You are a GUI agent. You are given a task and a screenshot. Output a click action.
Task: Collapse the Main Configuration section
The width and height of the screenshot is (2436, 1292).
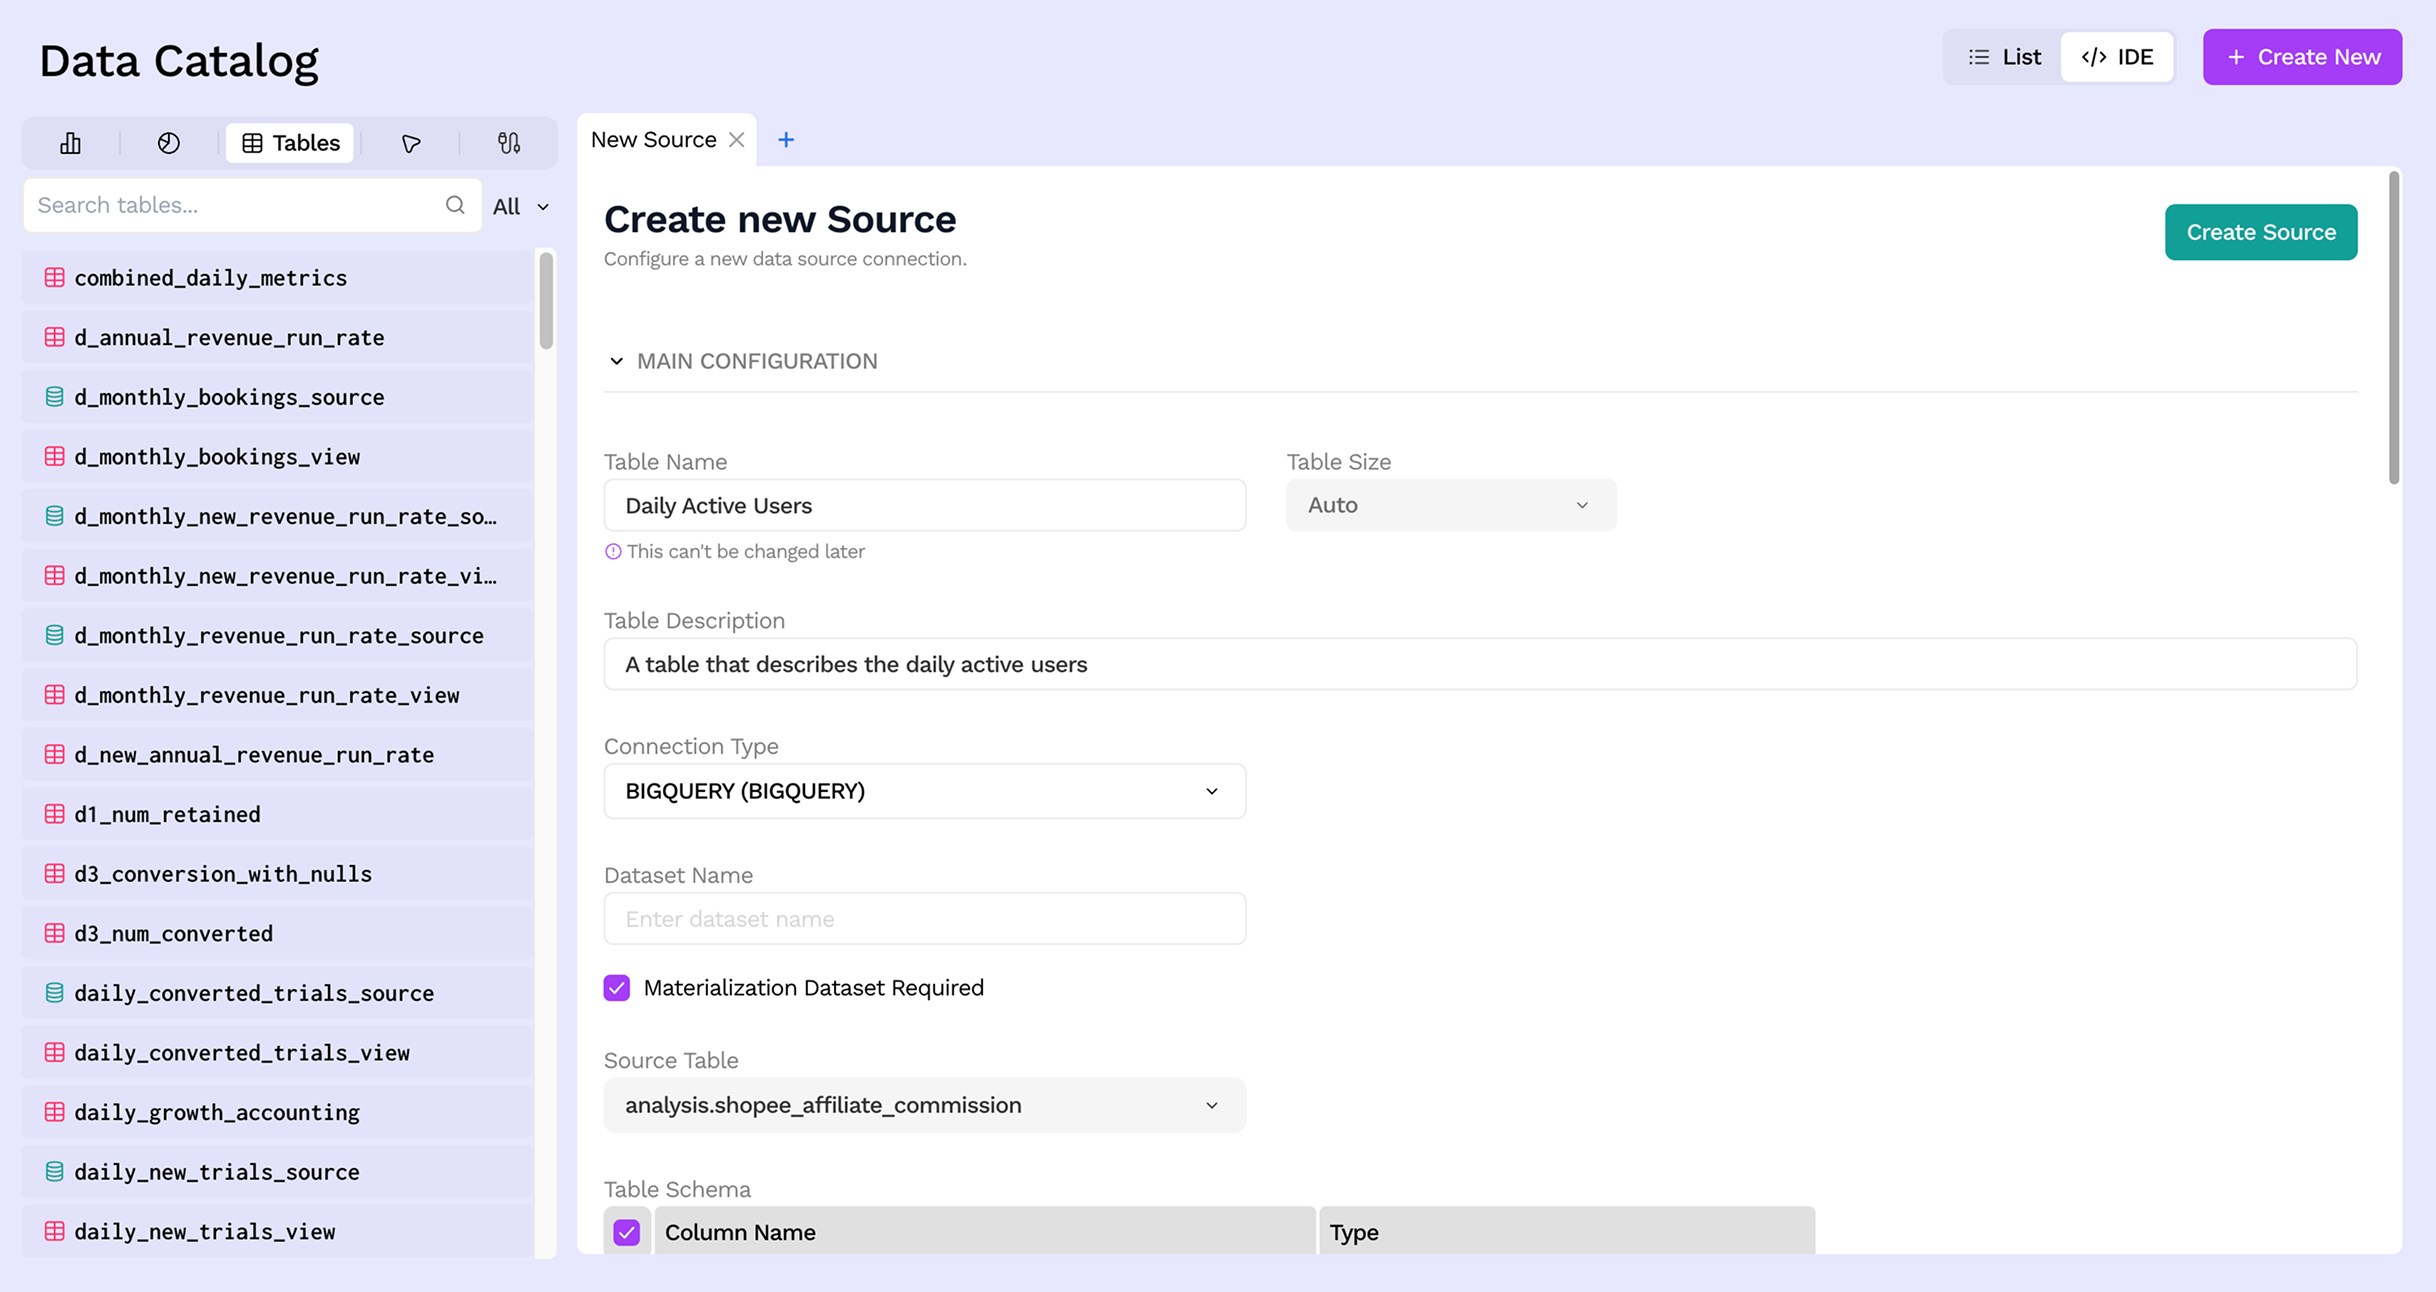tap(617, 361)
